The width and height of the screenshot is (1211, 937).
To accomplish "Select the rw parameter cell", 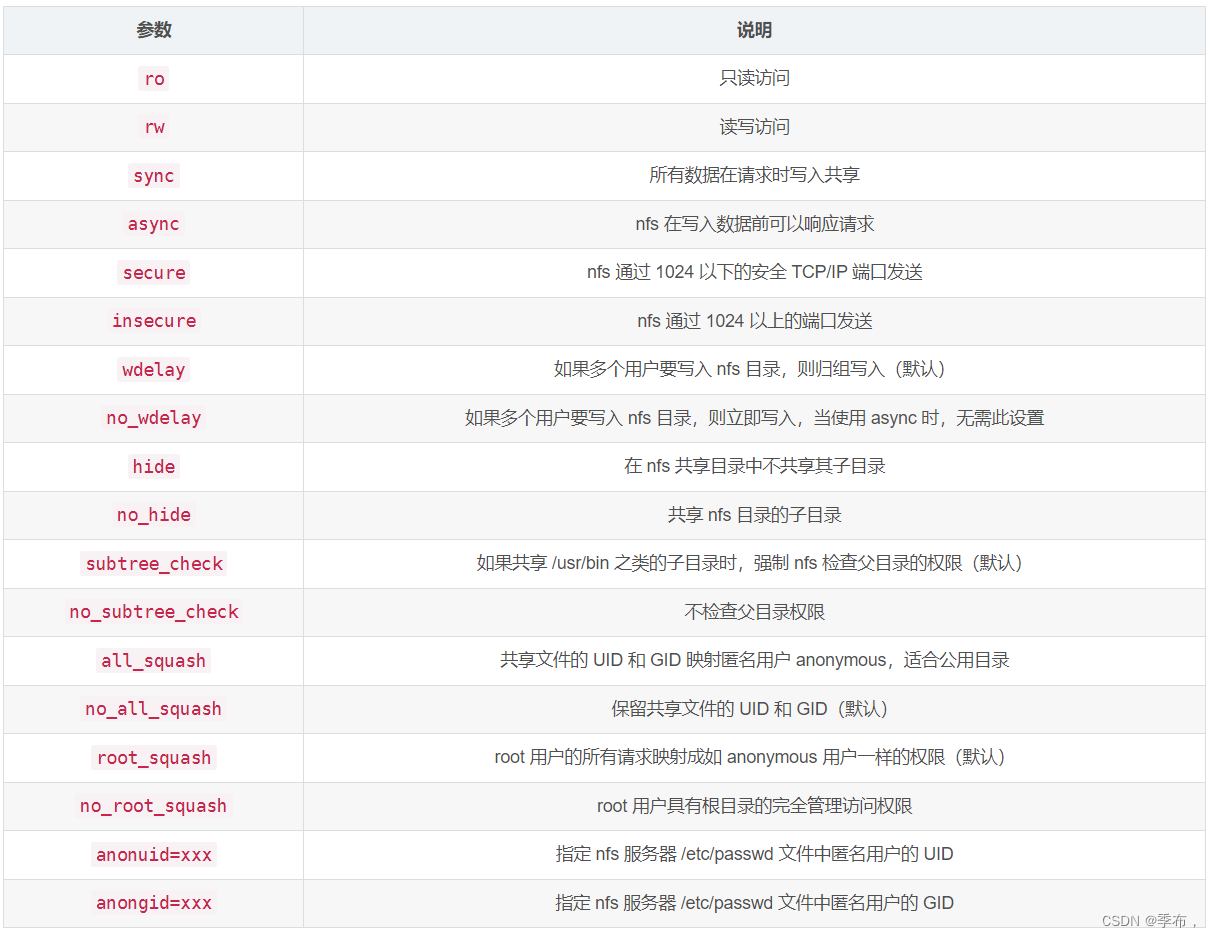I will pos(154,127).
